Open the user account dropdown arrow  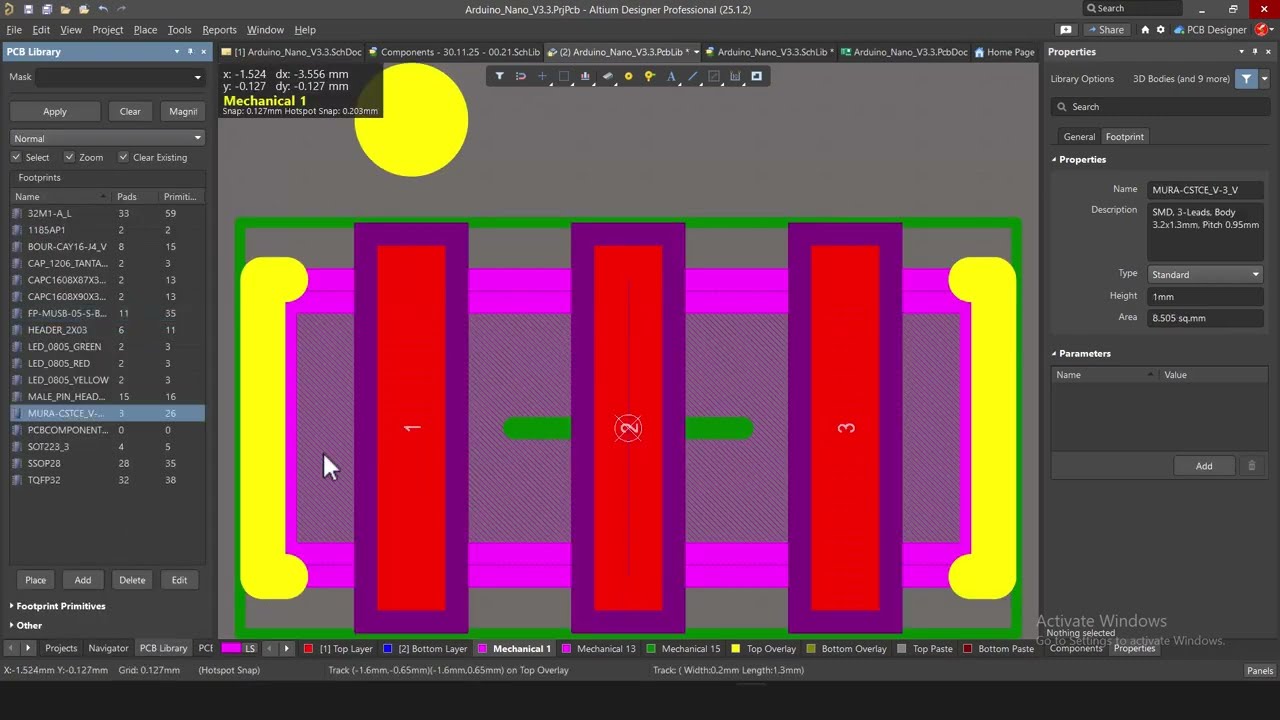1272,30
